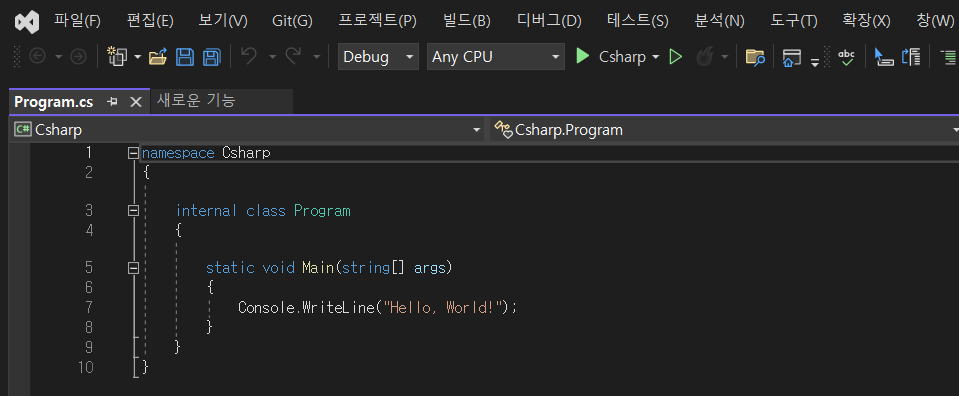Click the args parameter in Main signature
Screen dimensions: 959x396
click(430, 267)
